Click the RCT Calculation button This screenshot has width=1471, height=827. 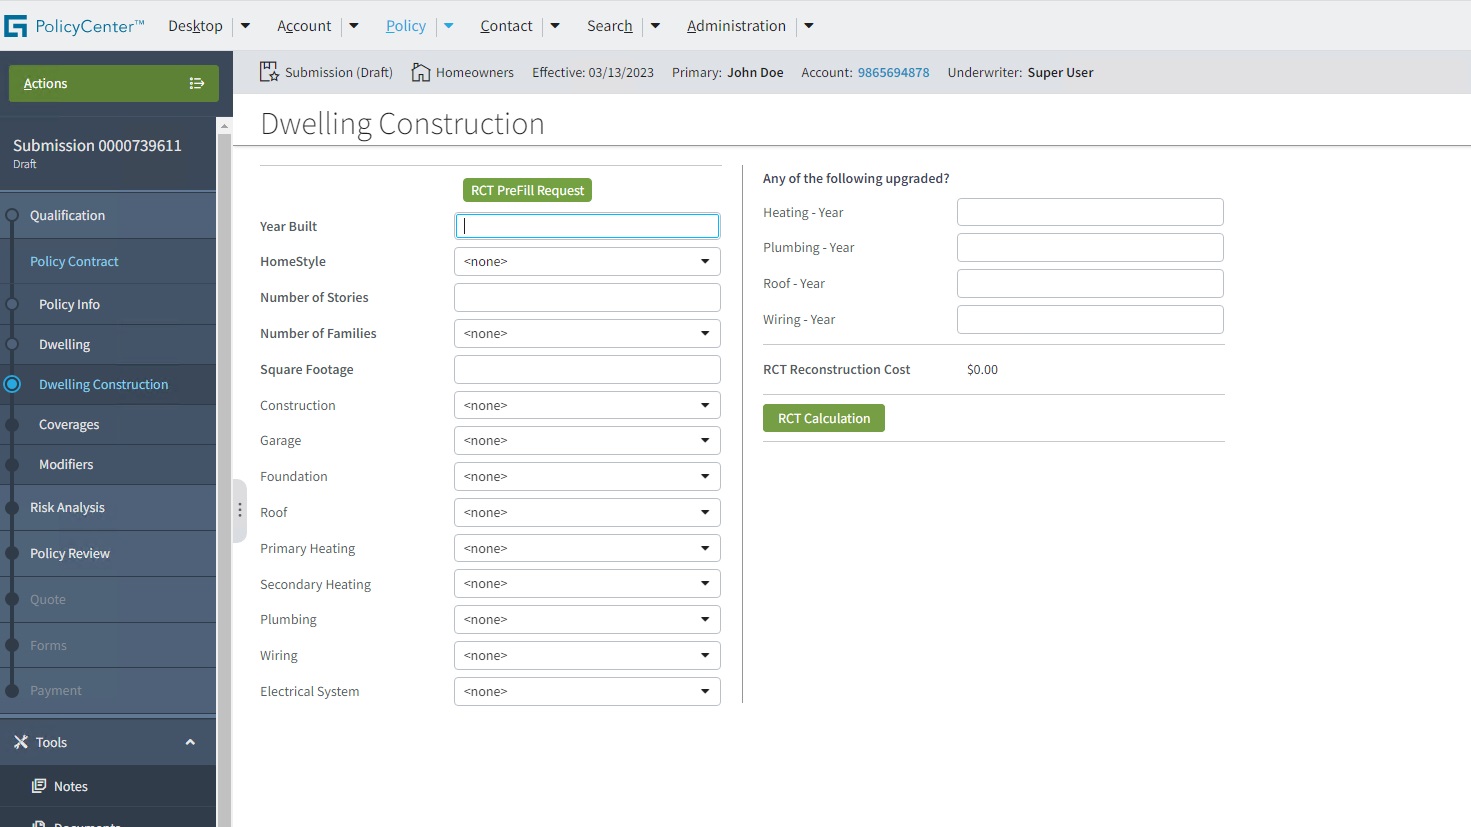coord(823,419)
